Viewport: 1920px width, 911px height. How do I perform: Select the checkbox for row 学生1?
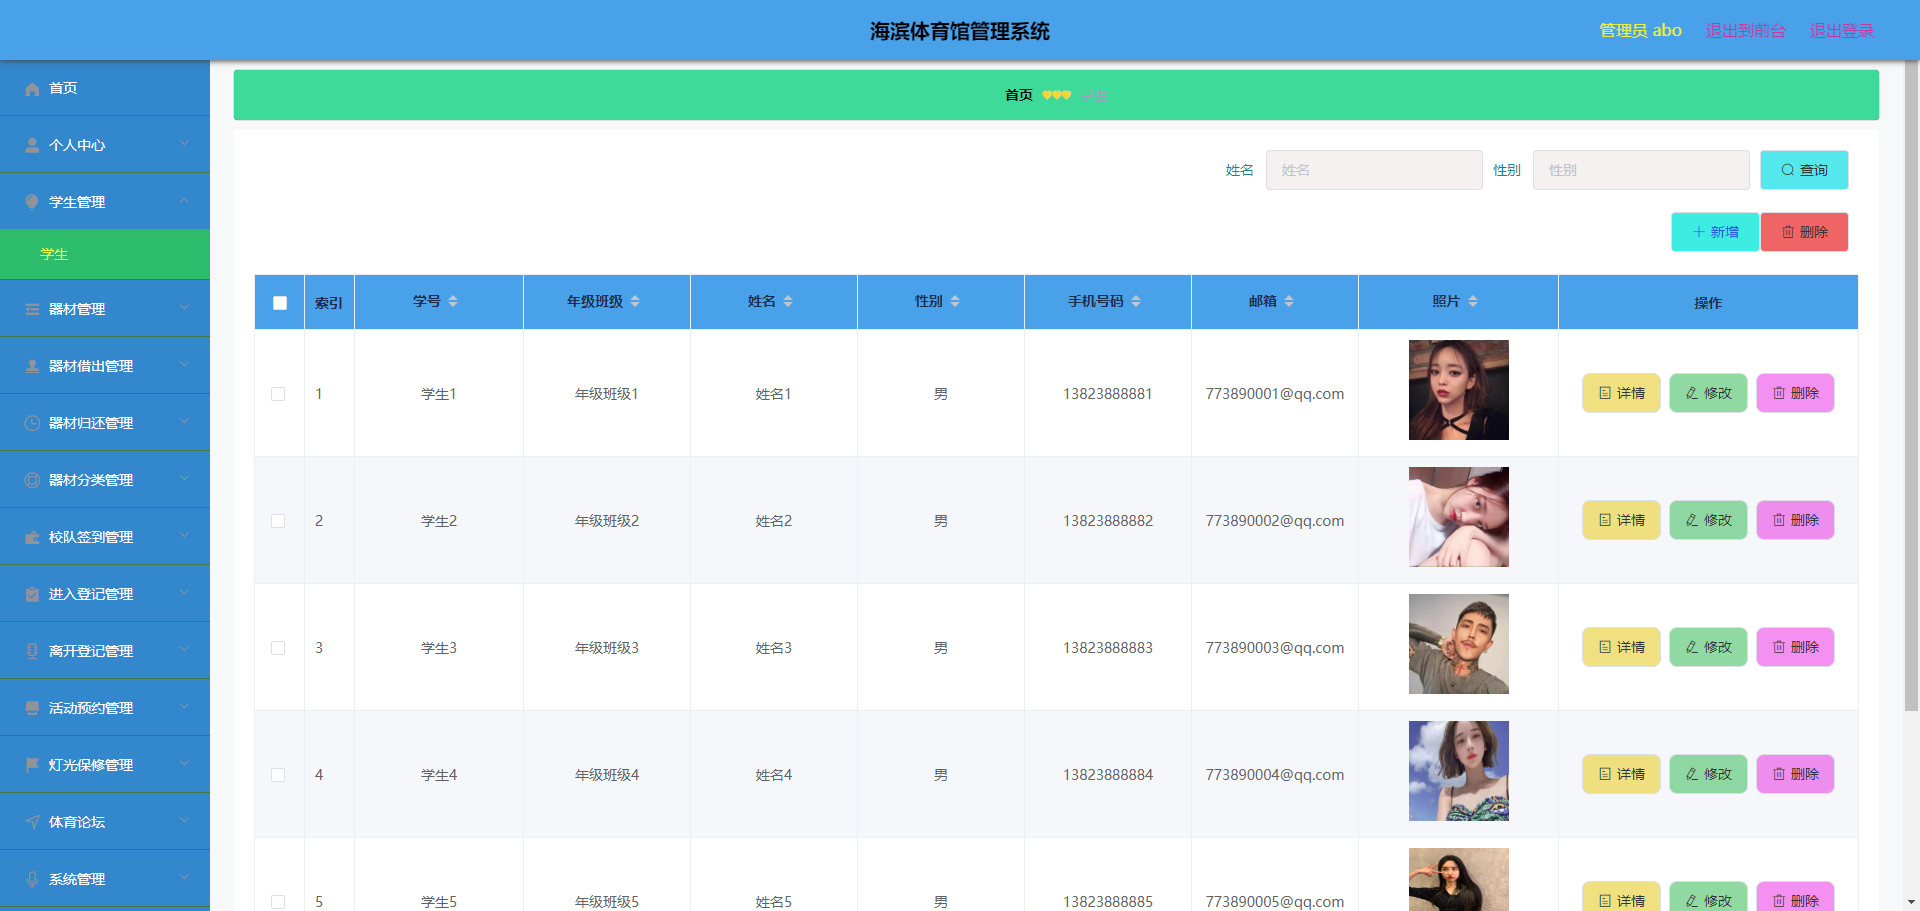278,395
